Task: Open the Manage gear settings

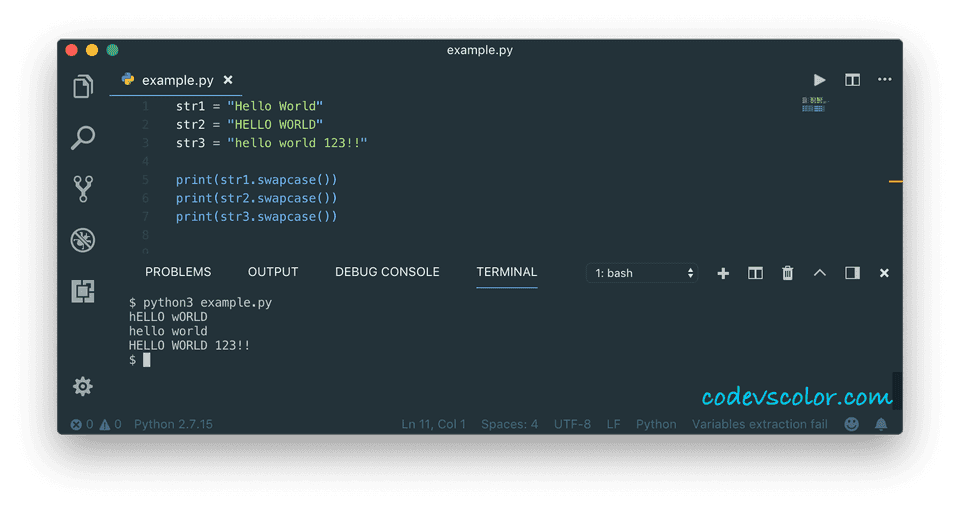Action: (x=83, y=386)
